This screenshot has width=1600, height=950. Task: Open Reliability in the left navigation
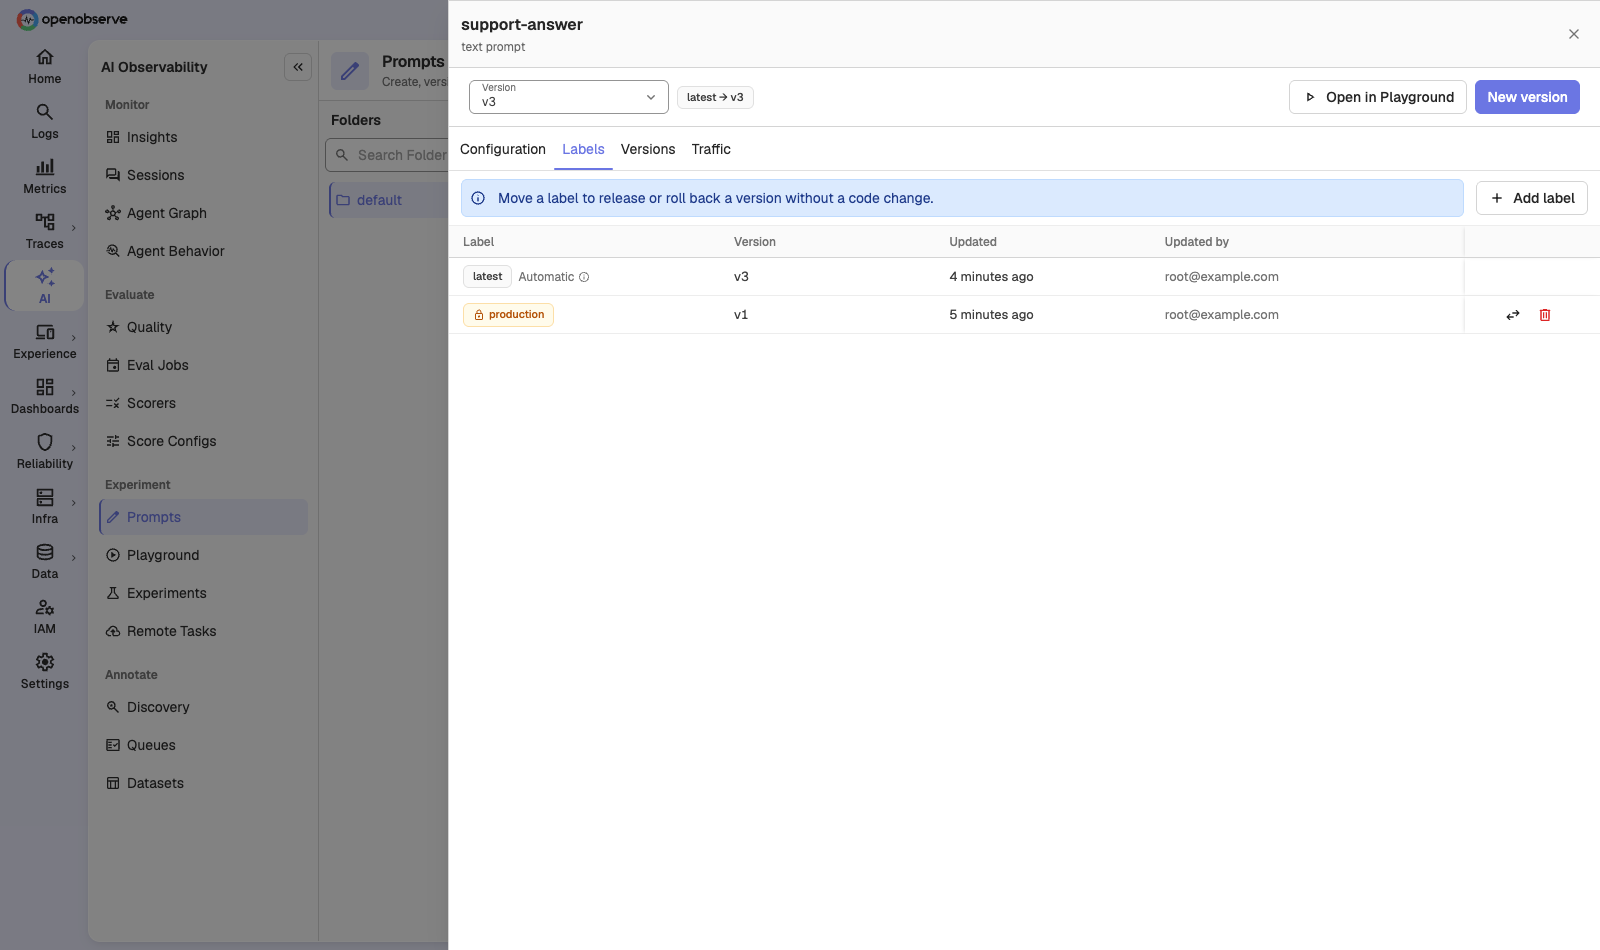click(45, 452)
